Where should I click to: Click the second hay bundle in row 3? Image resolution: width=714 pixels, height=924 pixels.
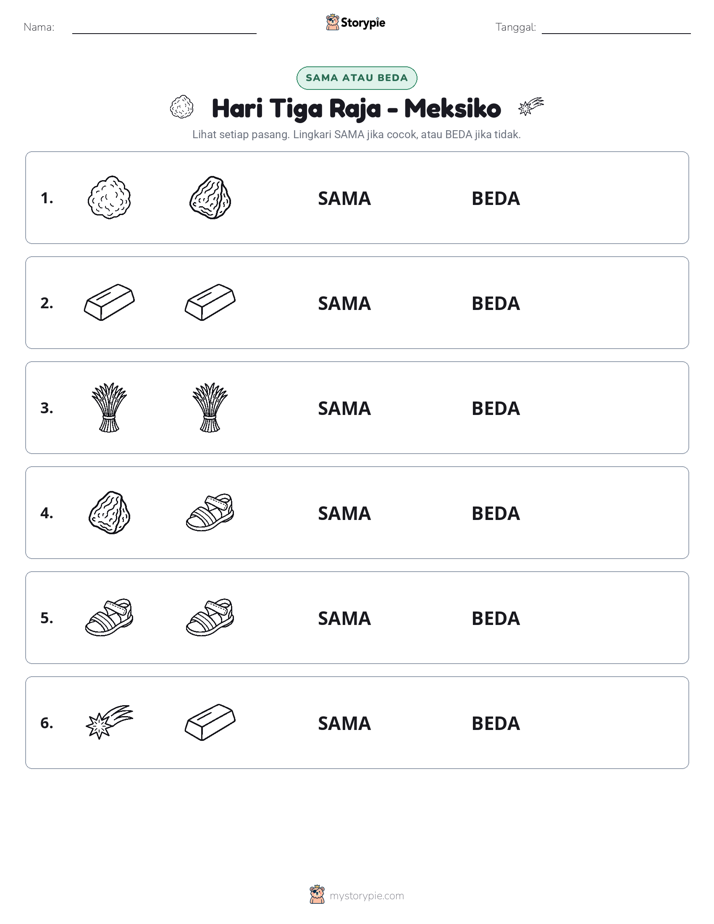210,408
